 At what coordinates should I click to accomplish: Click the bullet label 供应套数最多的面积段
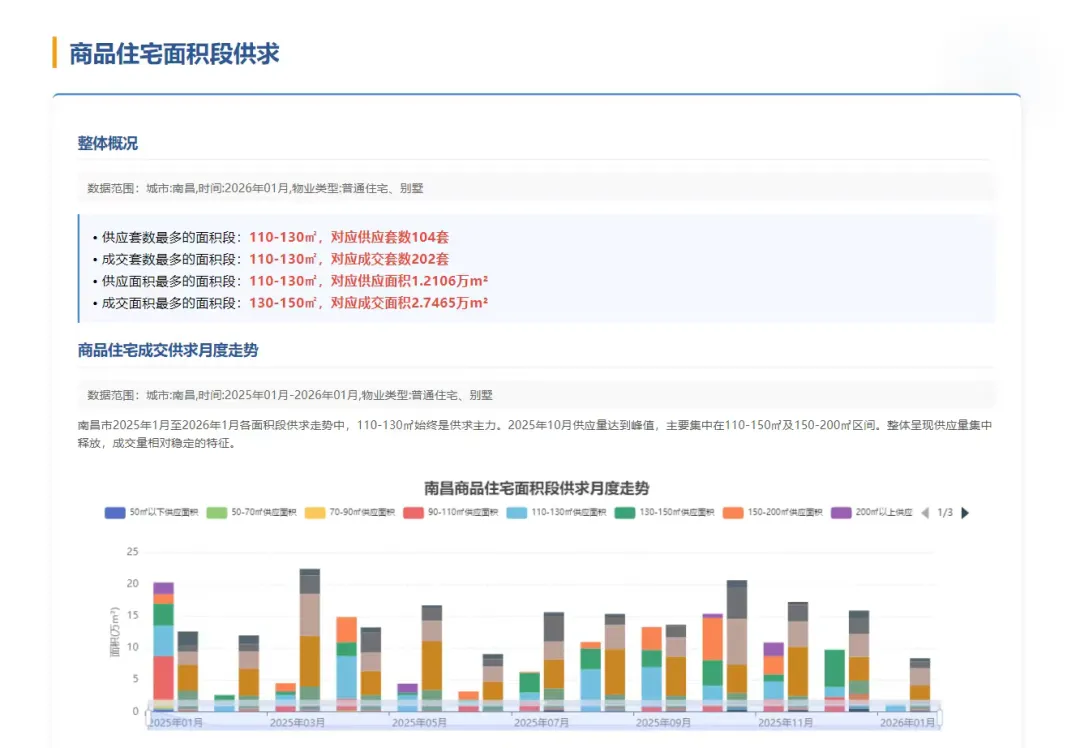[169, 237]
